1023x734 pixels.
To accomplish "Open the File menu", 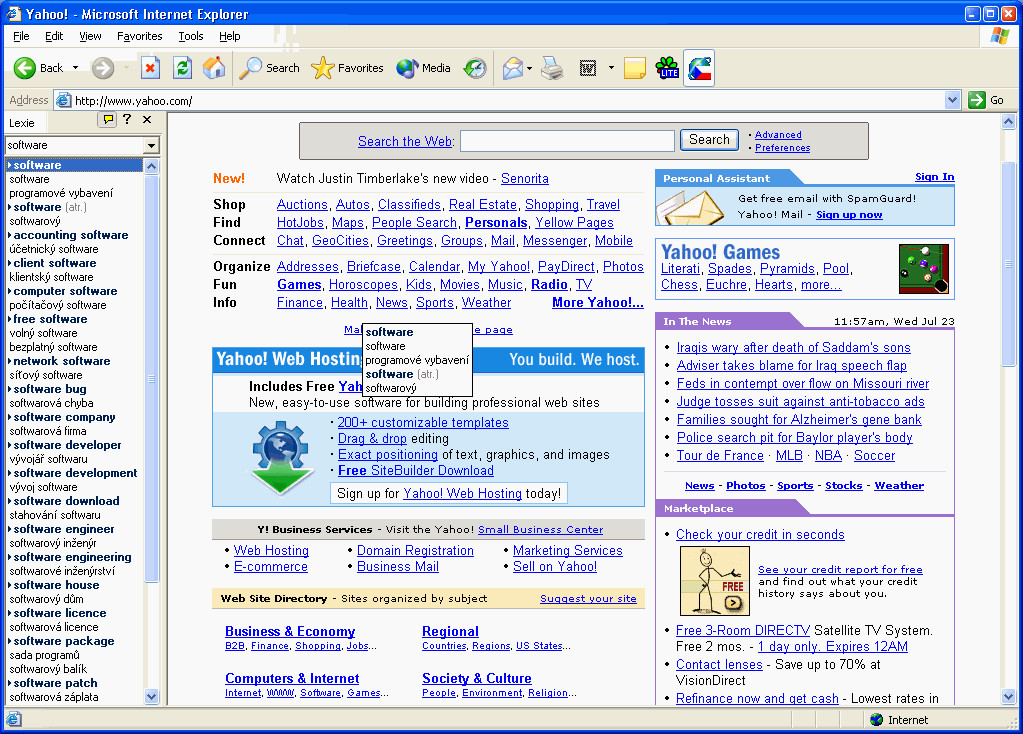I will [21, 37].
